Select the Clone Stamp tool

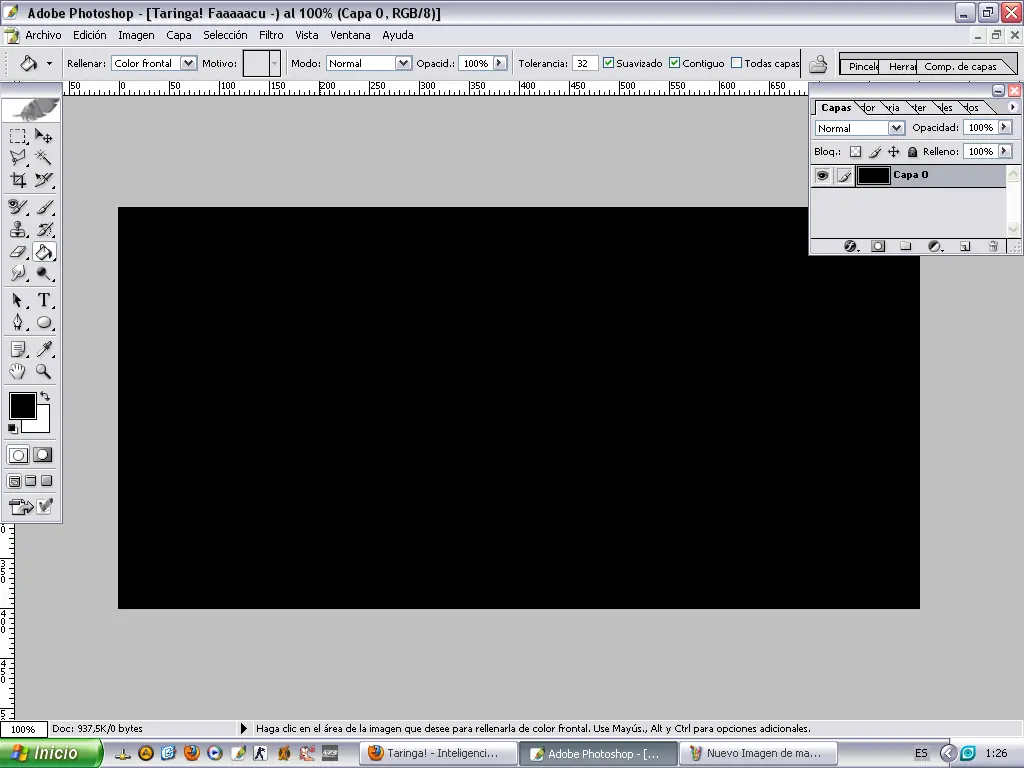click(18, 229)
